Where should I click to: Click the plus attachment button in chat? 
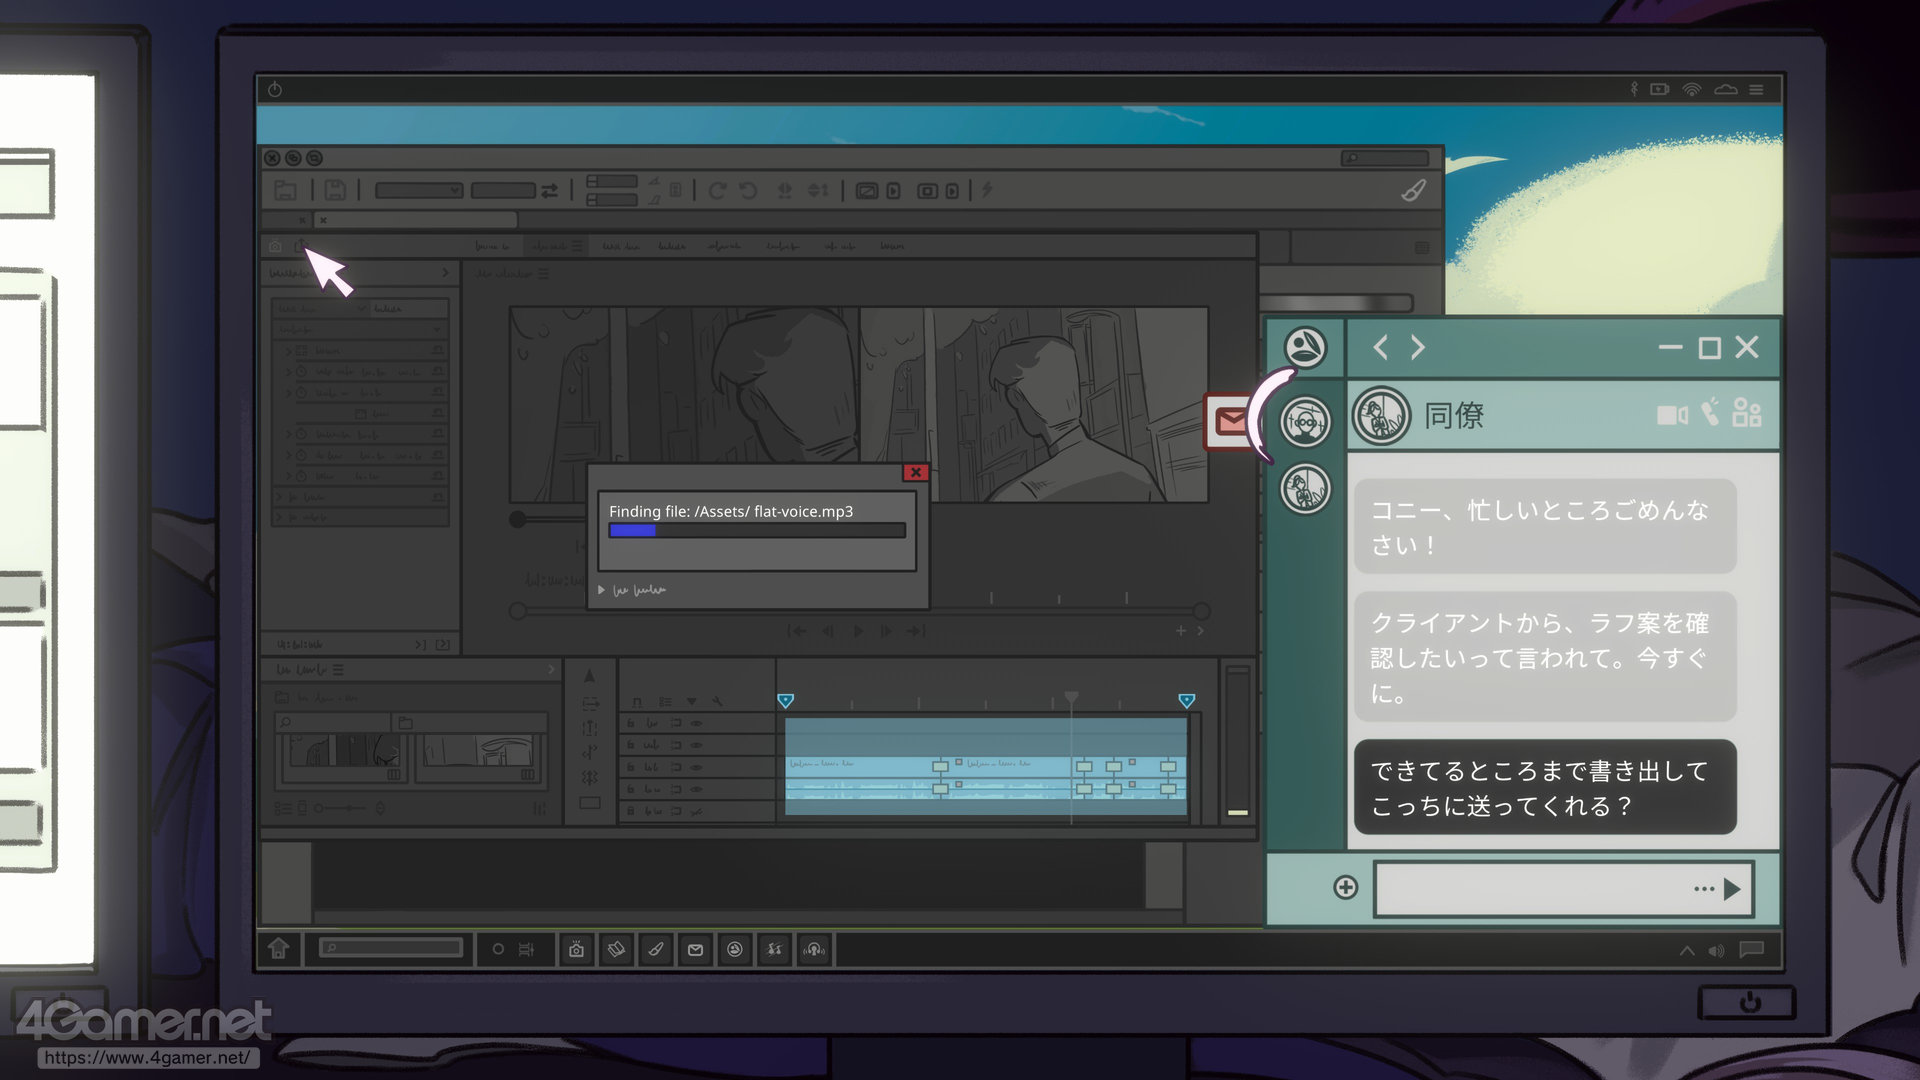(x=1345, y=887)
